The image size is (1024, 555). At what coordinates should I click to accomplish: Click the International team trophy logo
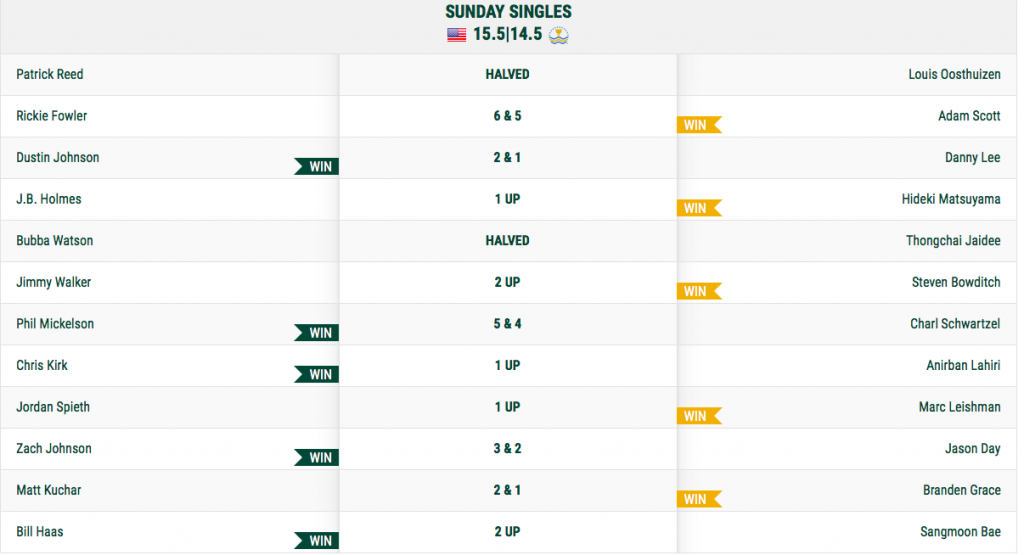coord(558,35)
